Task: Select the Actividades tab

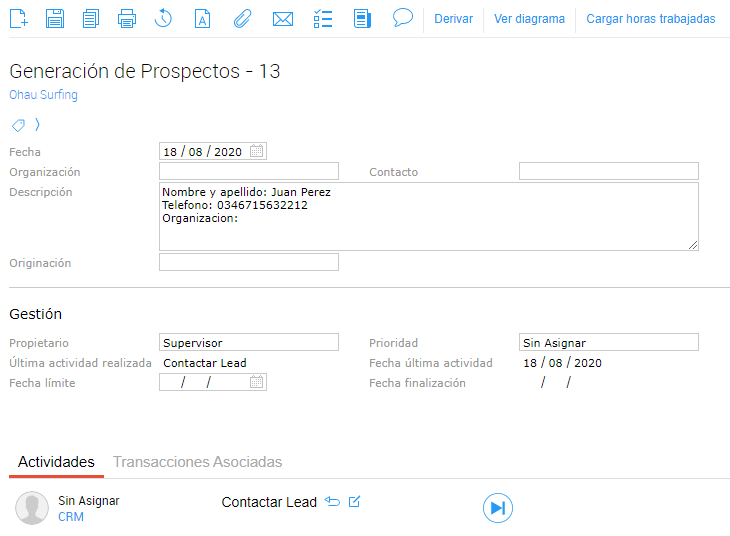Action: [x=56, y=462]
